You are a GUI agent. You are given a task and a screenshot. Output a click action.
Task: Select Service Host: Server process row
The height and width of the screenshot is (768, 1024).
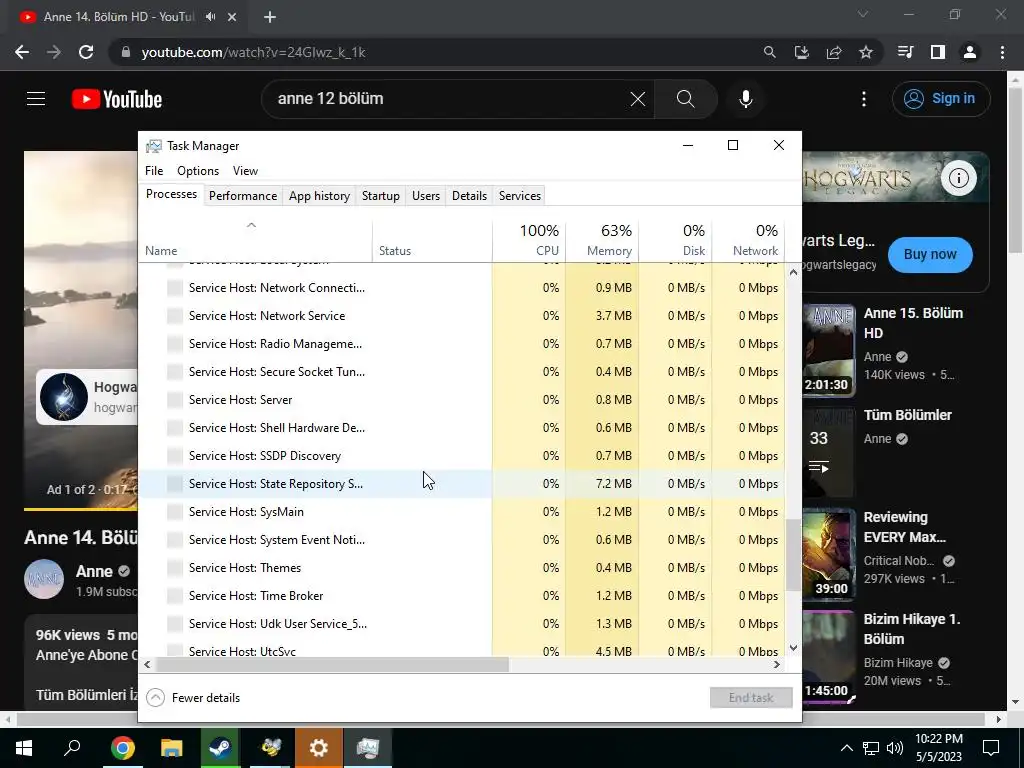click(x=462, y=400)
